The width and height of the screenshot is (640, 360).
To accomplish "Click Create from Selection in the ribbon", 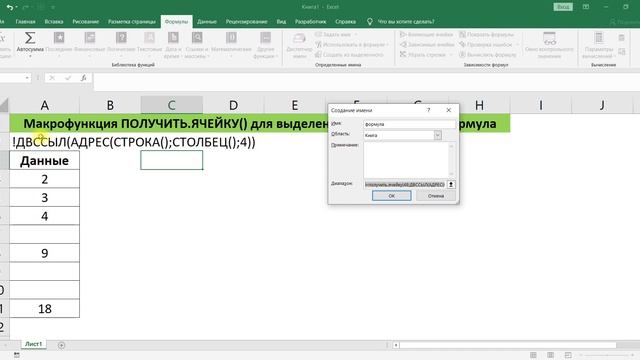I will 349,54.
